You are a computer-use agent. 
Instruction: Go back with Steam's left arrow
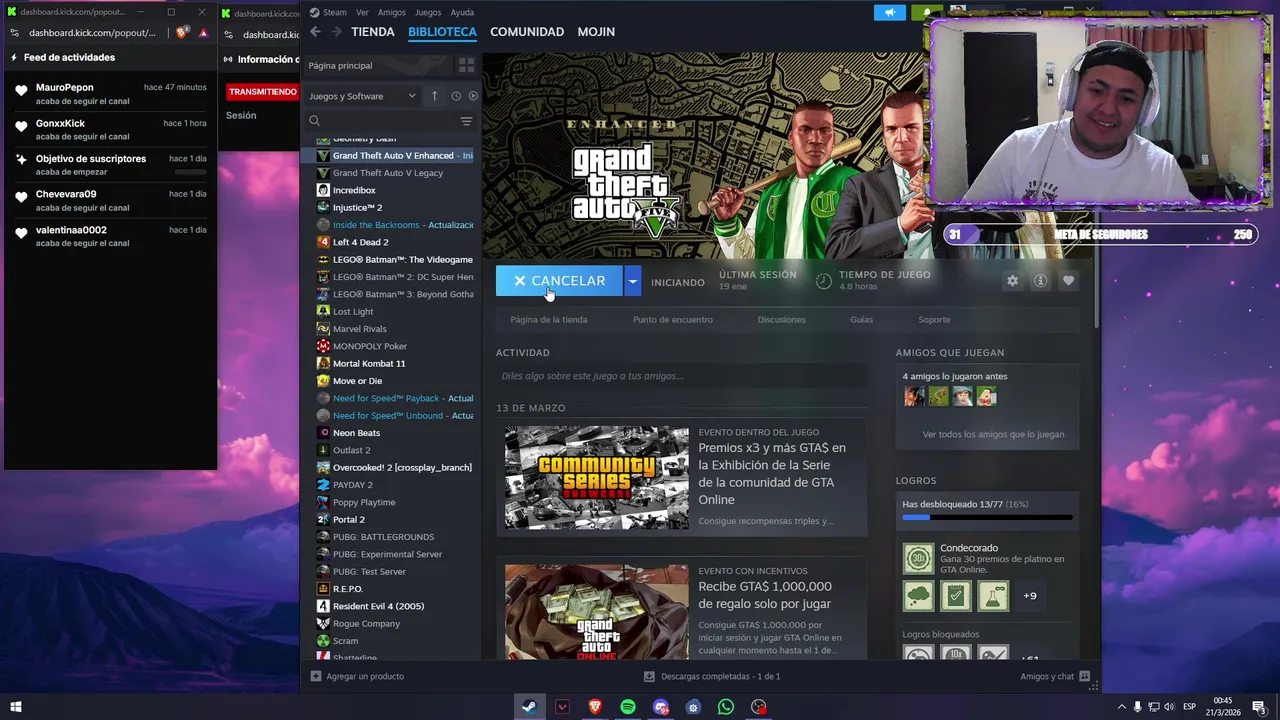315,32
